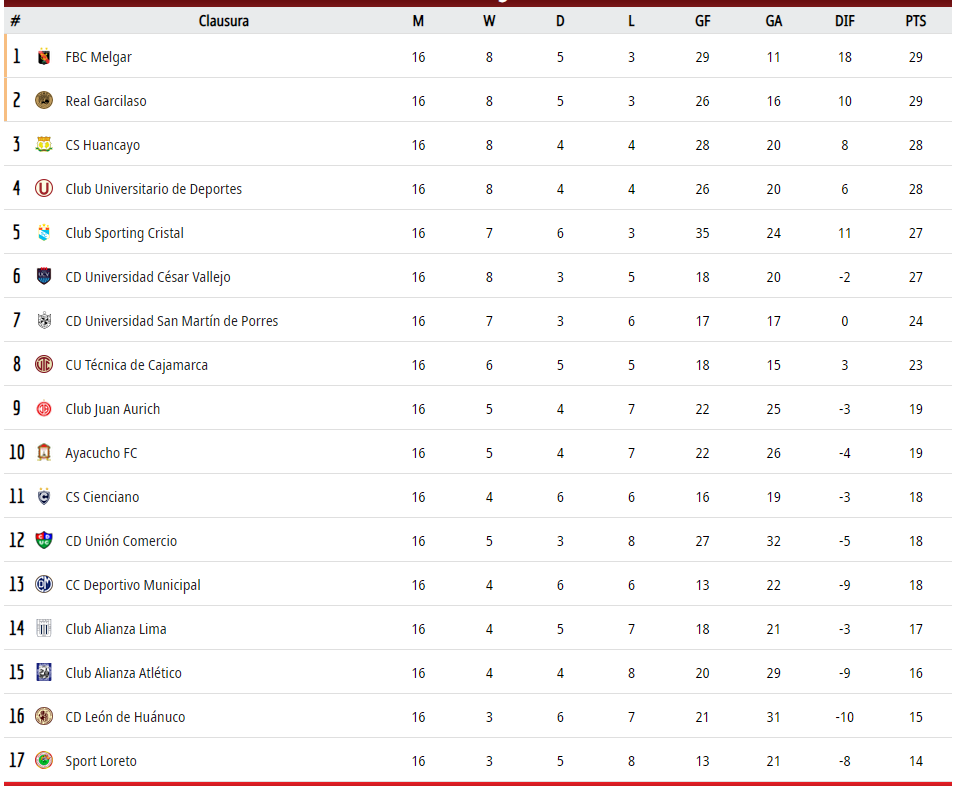Click the Real Garcilaso club crest
953x786 pixels.
[x=44, y=100]
